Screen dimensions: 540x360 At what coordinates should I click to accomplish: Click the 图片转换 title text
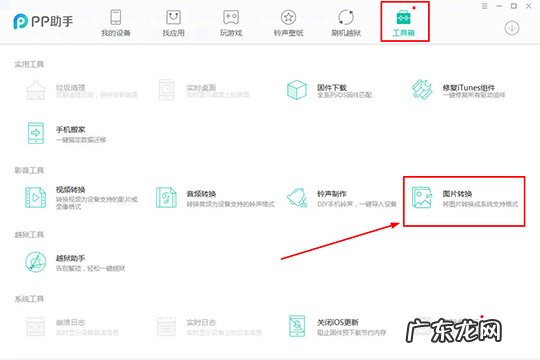coord(457,194)
